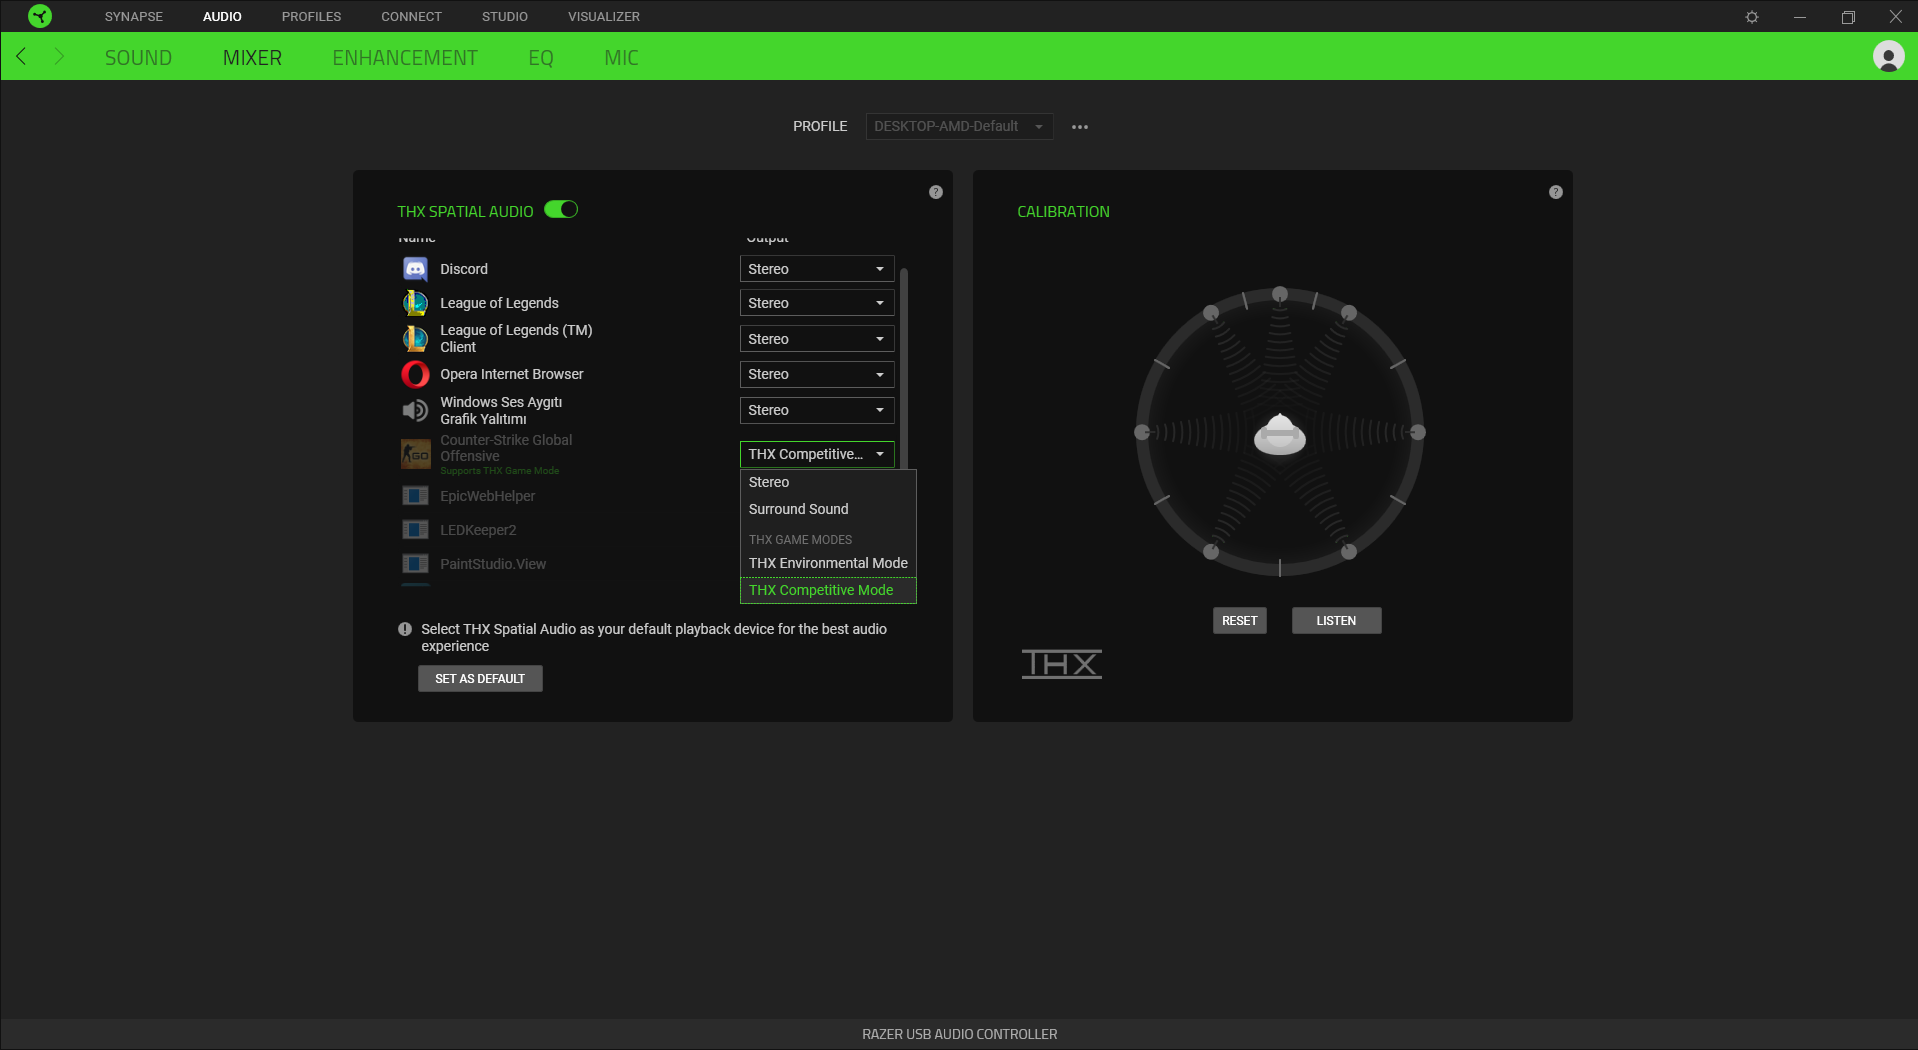Open Discord output dropdown
Image resolution: width=1918 pixels, height=1050 pixels.
click(817, 269)
